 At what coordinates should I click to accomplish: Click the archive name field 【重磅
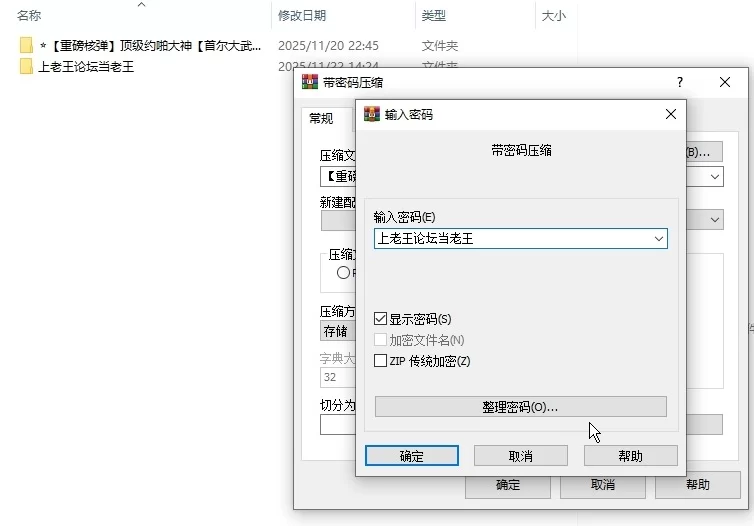(338, 176)
